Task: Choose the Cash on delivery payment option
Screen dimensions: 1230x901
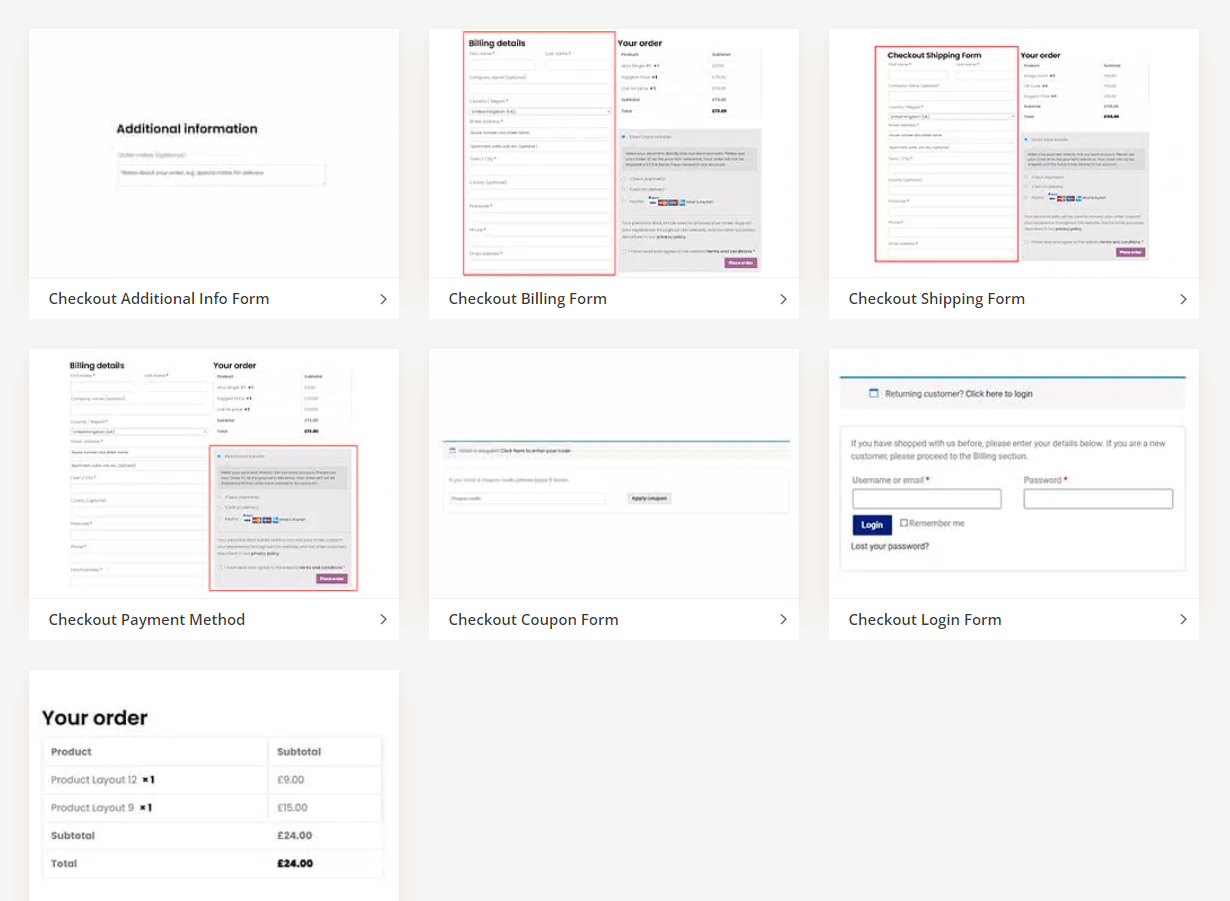Action: (x=623, y=189)
